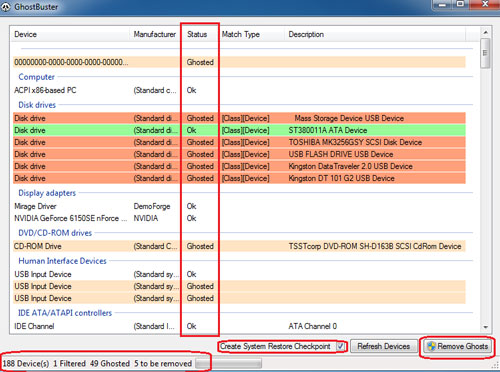Sort by the Manufacturer column header

coord(156,34)
